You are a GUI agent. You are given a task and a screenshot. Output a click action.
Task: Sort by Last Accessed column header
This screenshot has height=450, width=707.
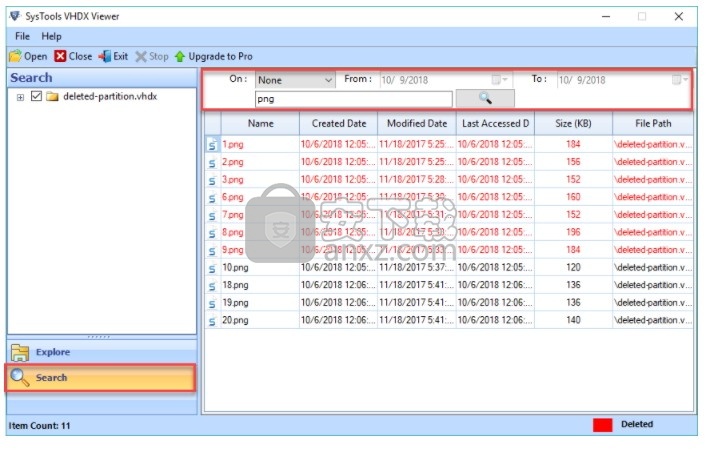pos(495,124)
